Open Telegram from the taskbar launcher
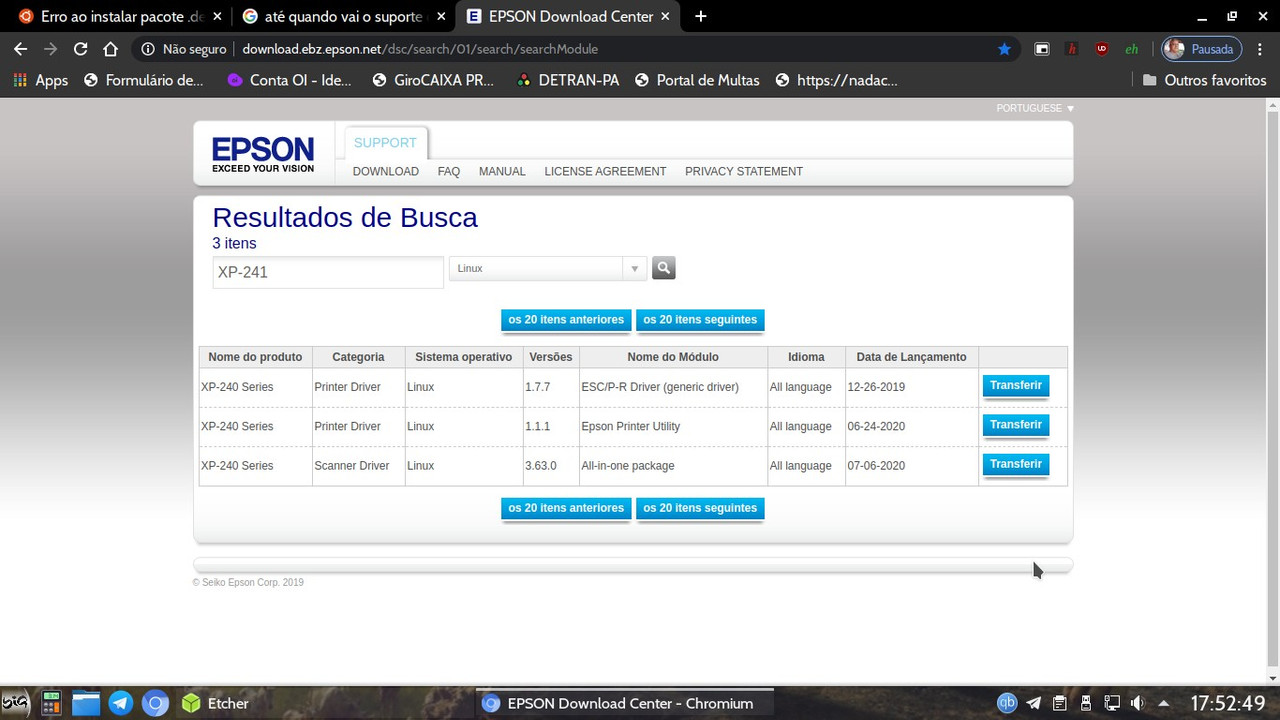Screen dimensions: 1280x720 coord(120,703)
